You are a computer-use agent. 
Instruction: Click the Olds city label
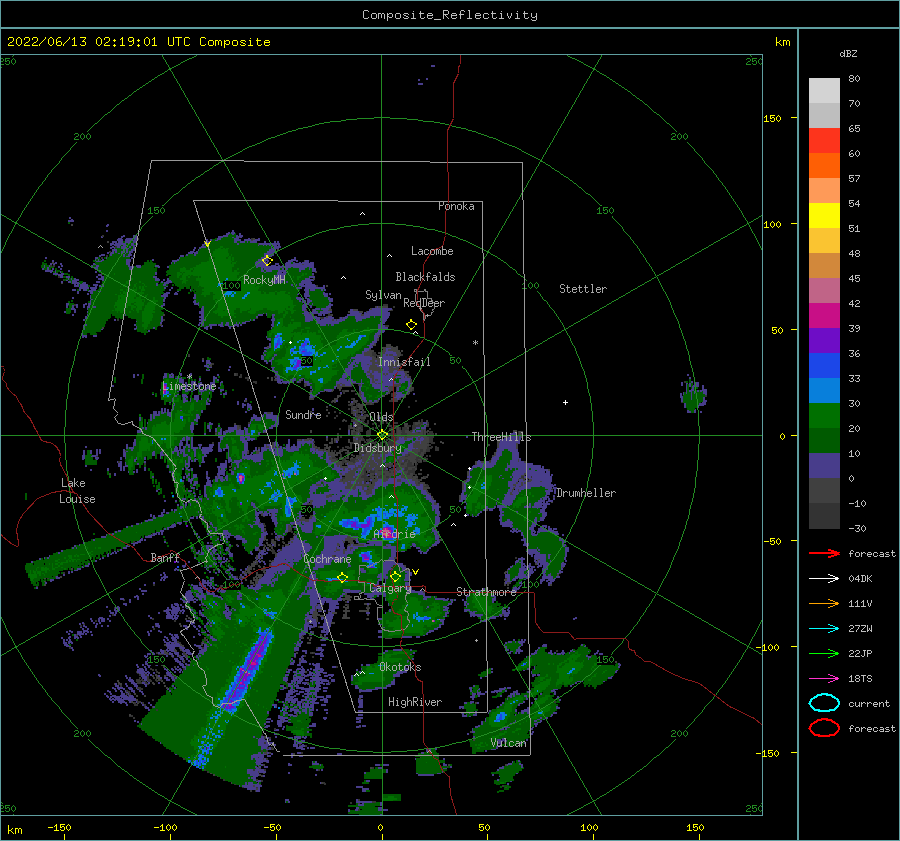[381, 417]
